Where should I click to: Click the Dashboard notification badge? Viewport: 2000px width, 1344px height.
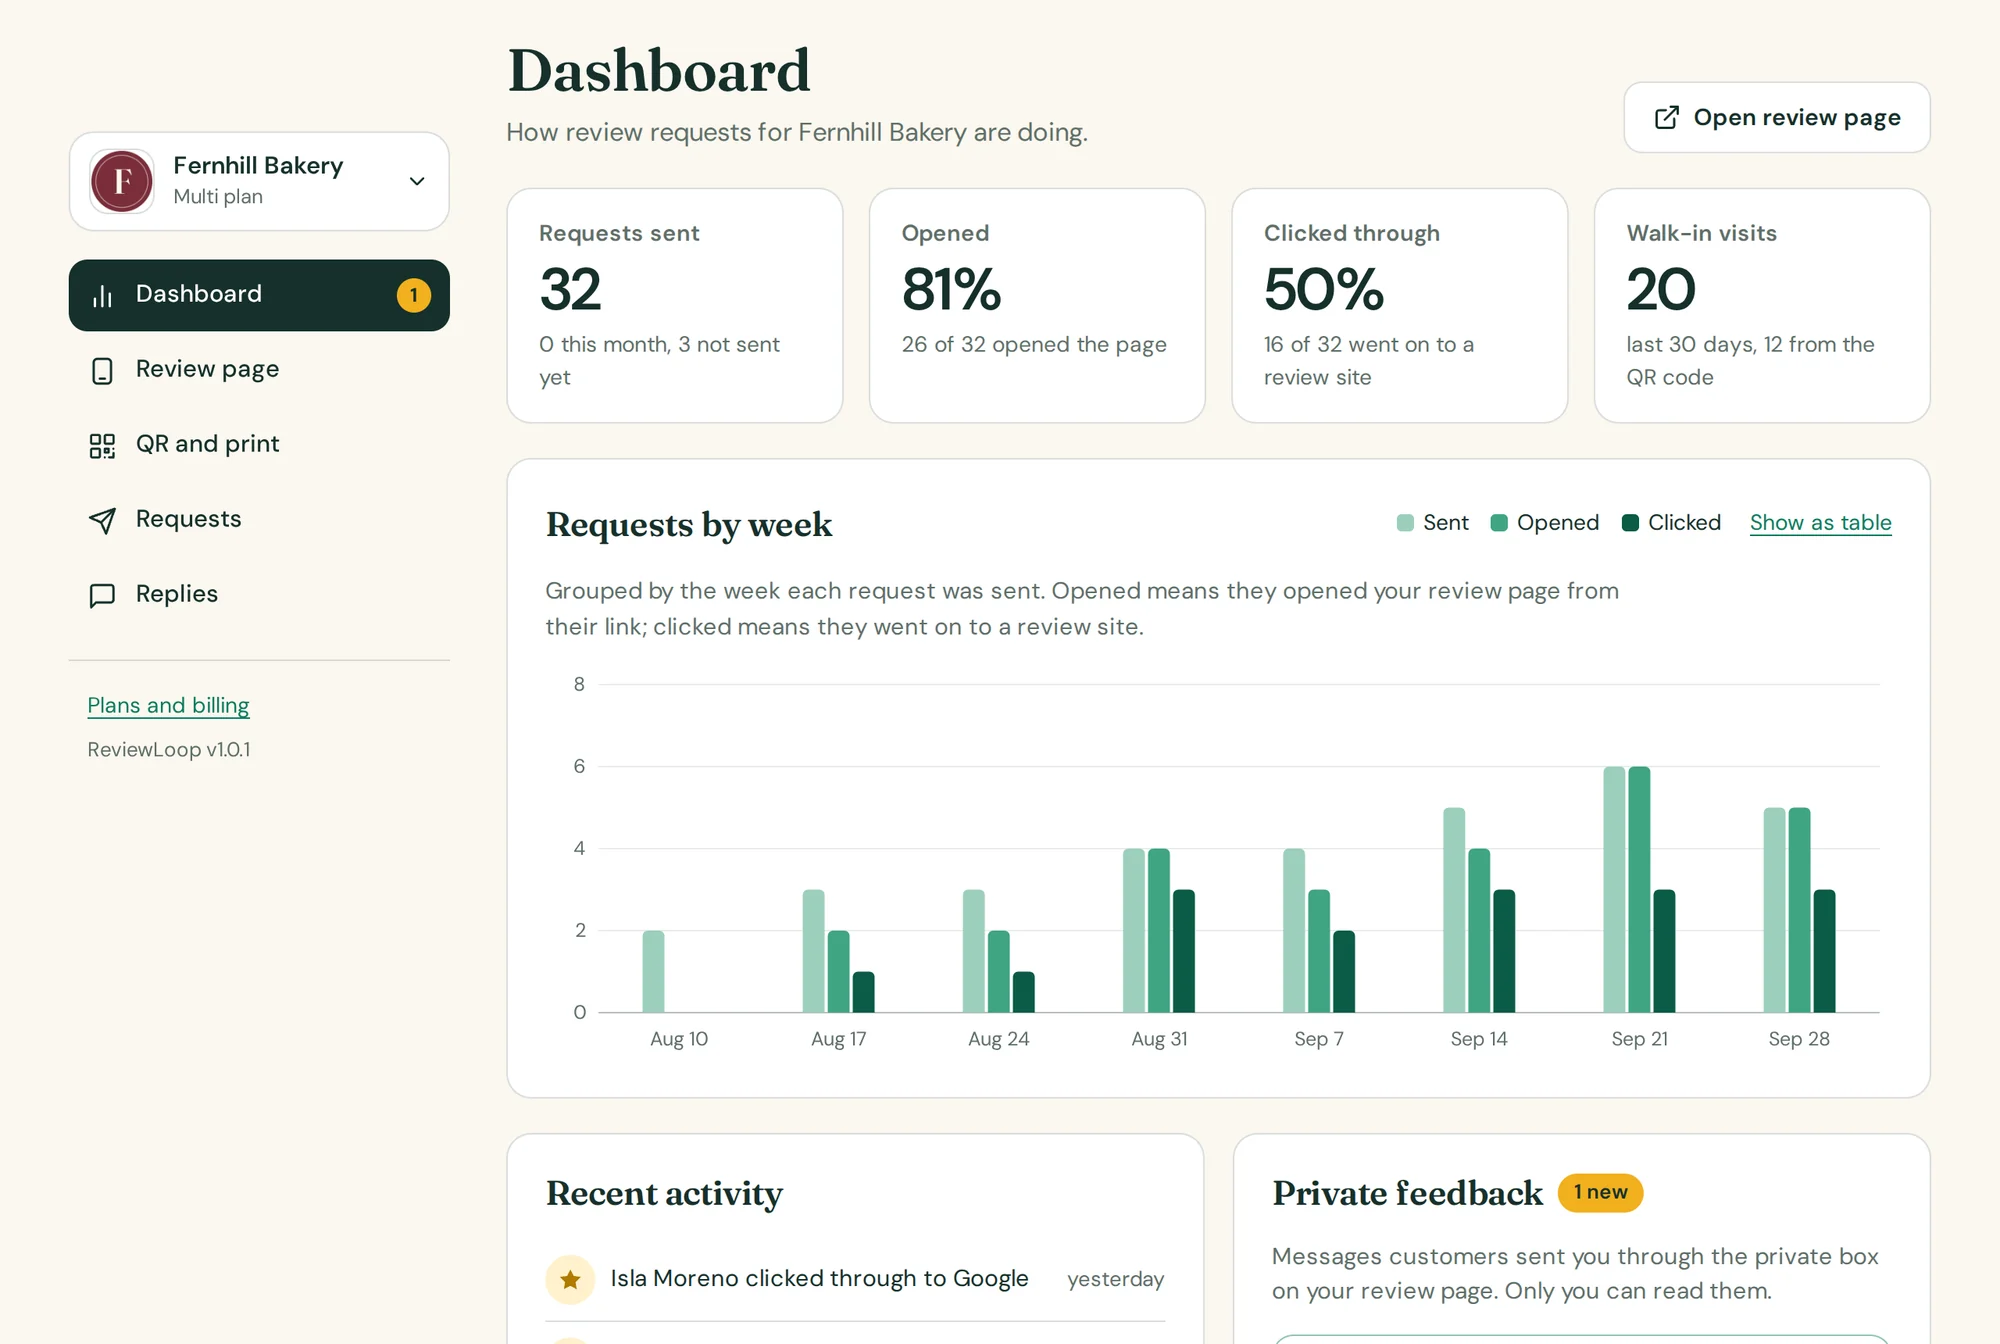[x=414, y=295]
